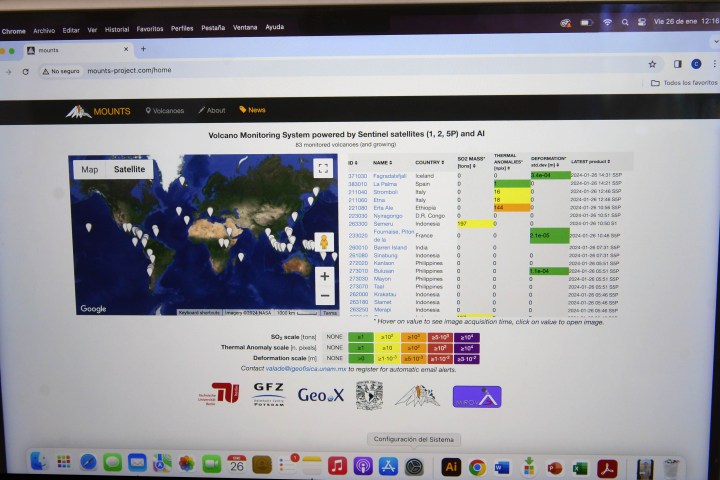Screen dimensions: 720x480
Task: Reload the page in Chrome
Action: point(24,72)
